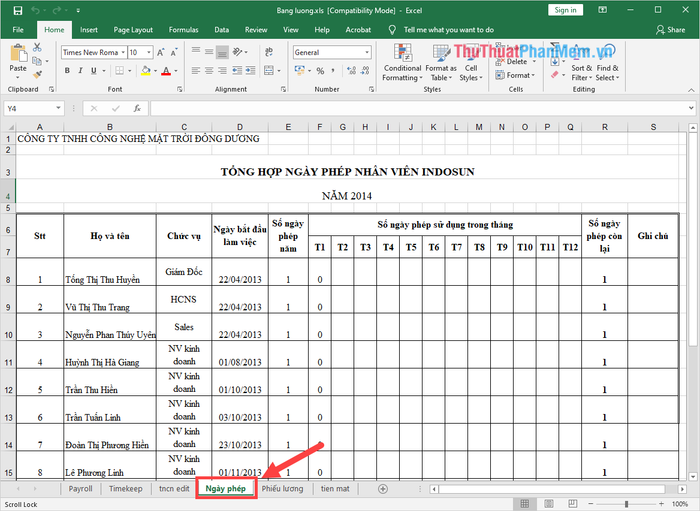Open the Timekeep sheet tab

(x=125, y=489)
